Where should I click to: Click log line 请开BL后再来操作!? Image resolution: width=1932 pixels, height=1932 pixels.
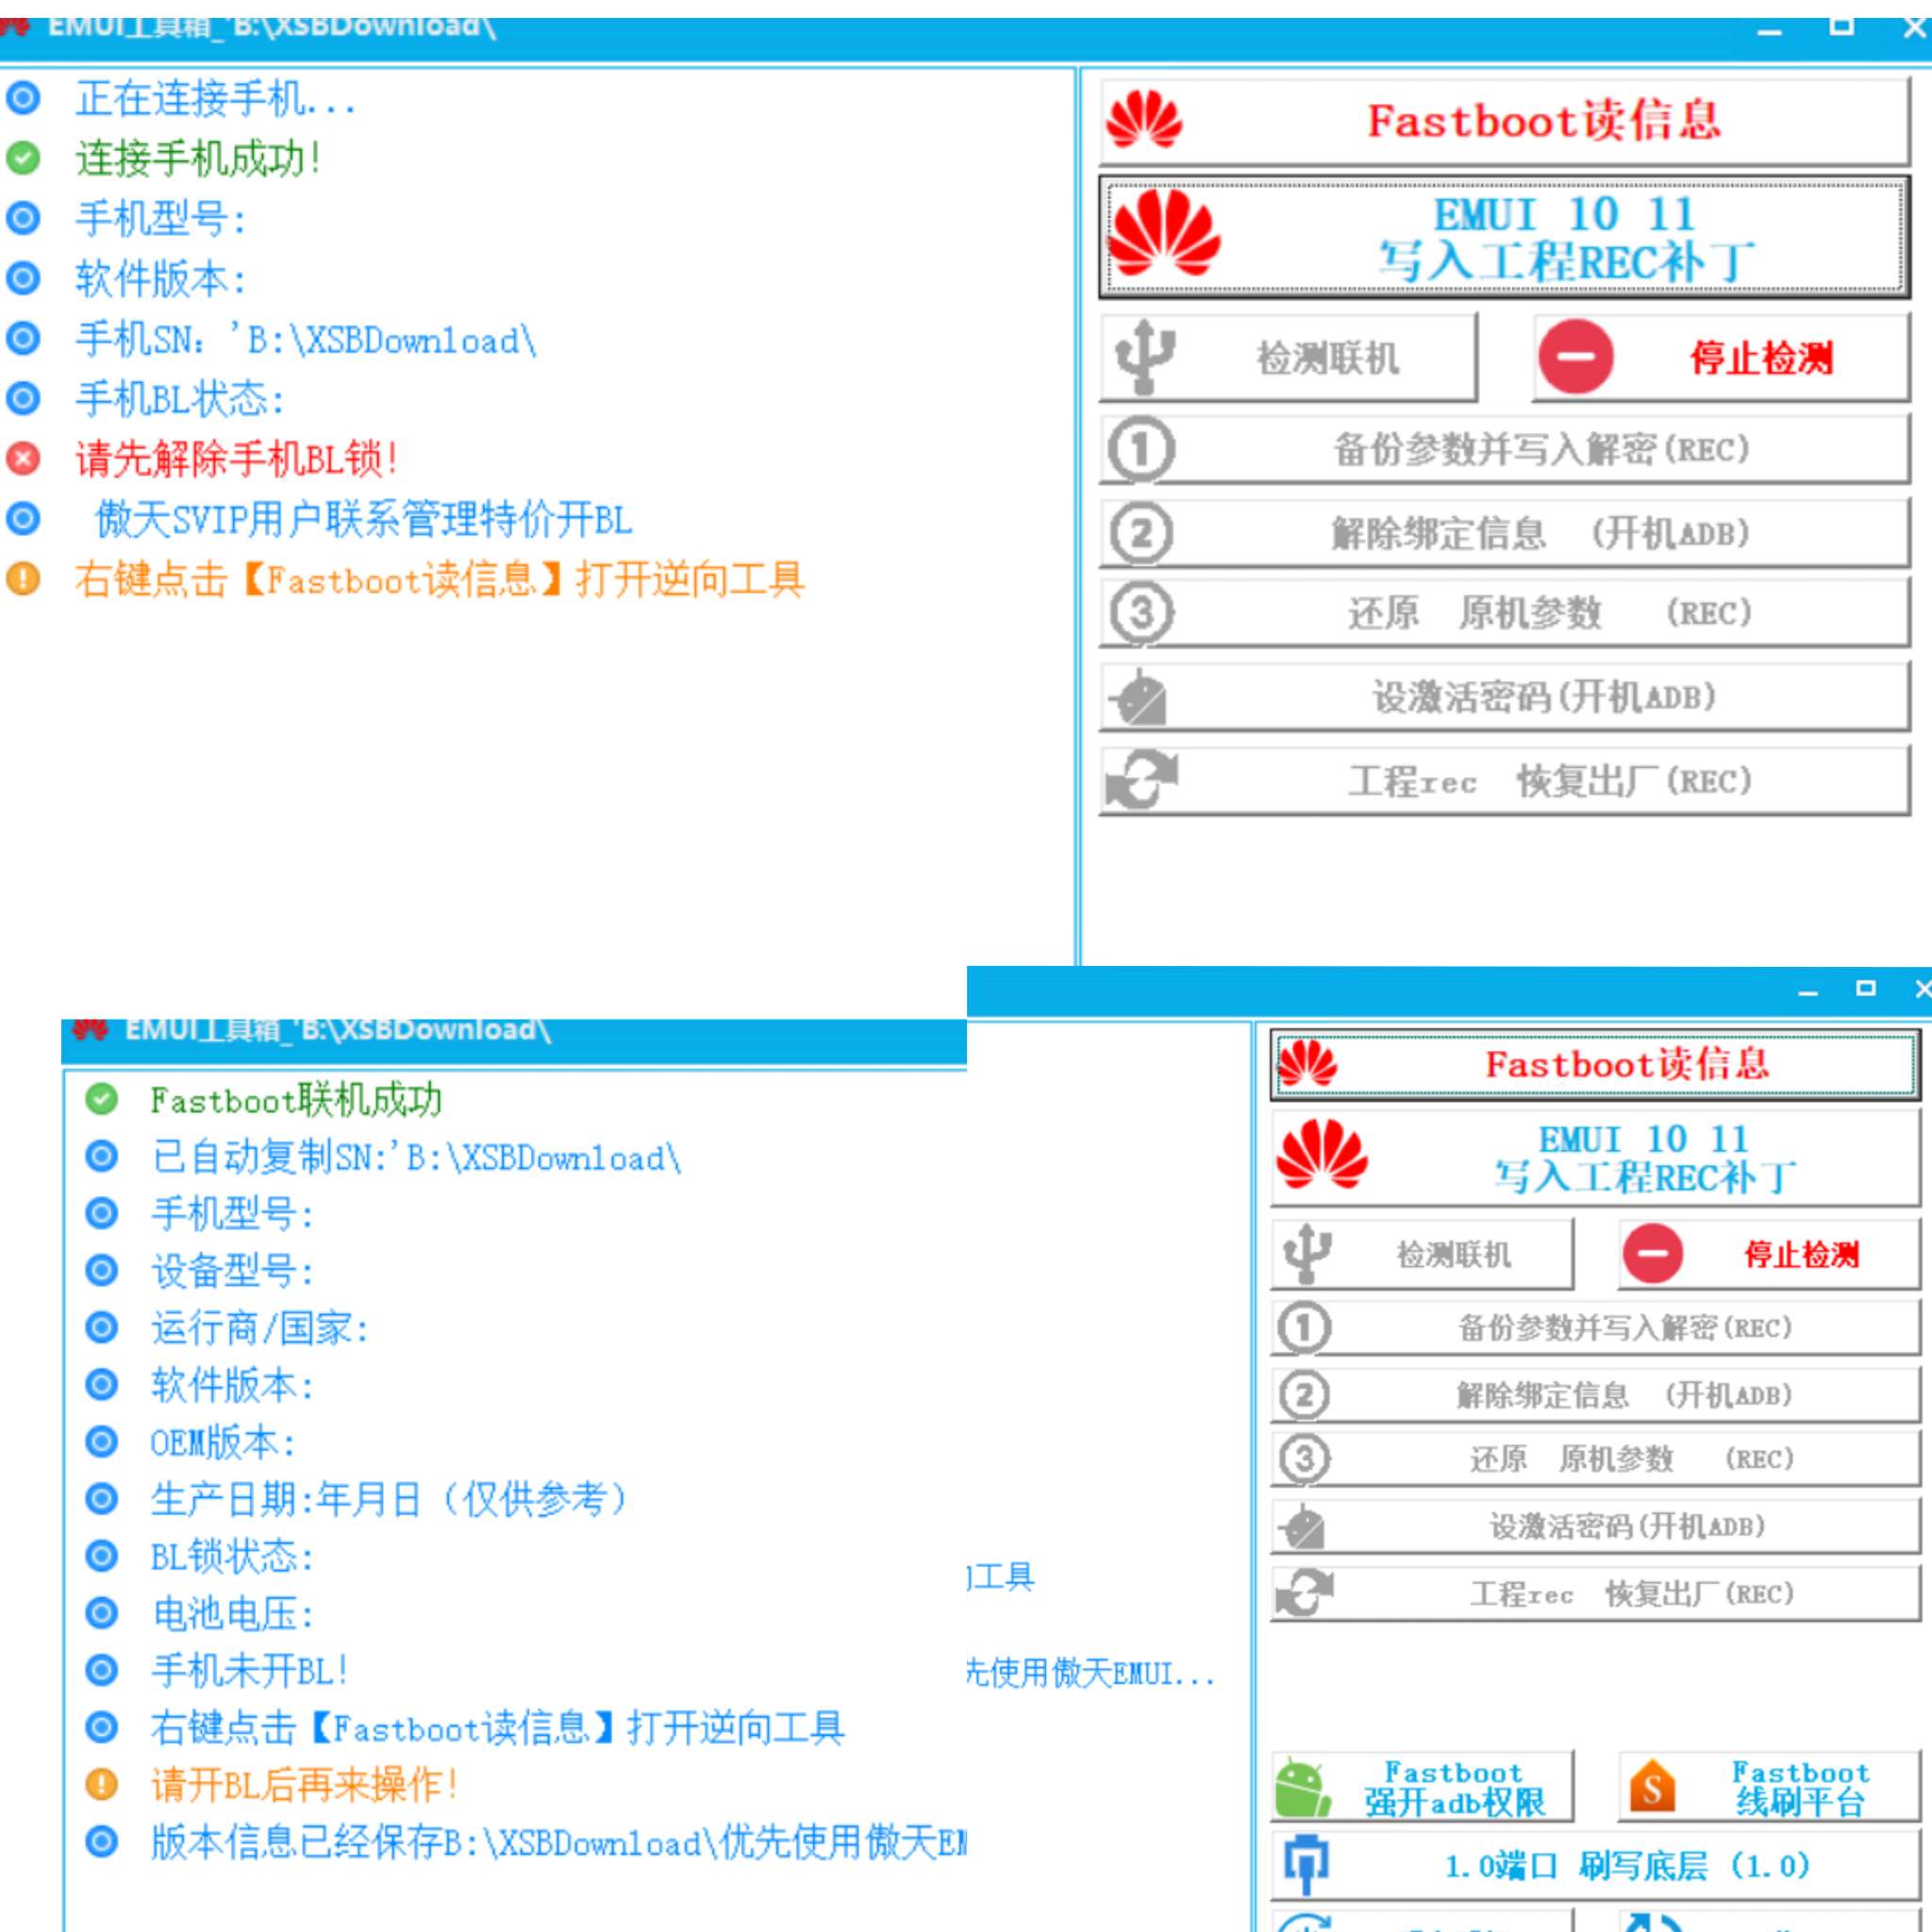pyautogui.click(x=304, y=1784)
